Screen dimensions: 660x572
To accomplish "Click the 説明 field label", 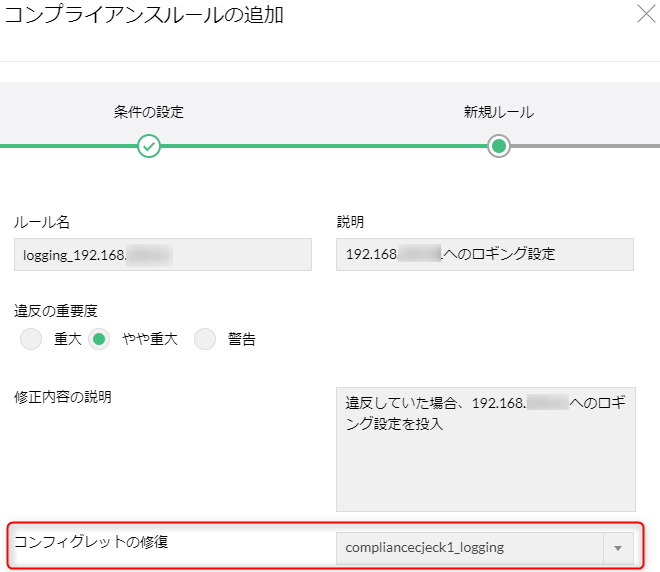I will coord(350,222).
